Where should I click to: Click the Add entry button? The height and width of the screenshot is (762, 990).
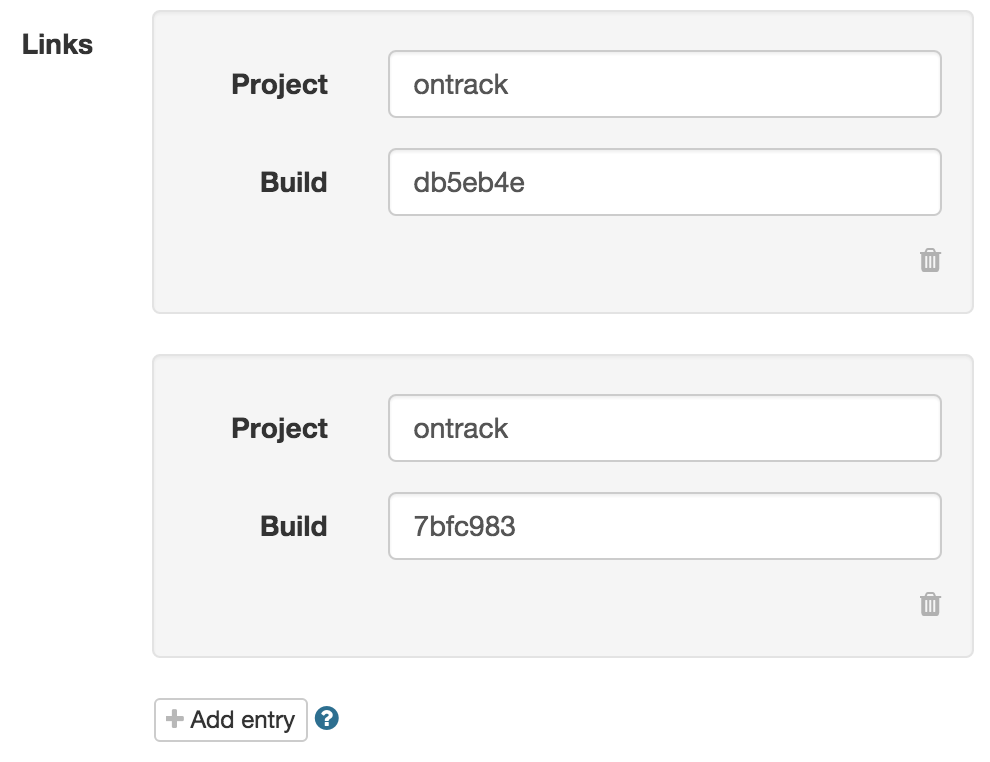[231, 720]
